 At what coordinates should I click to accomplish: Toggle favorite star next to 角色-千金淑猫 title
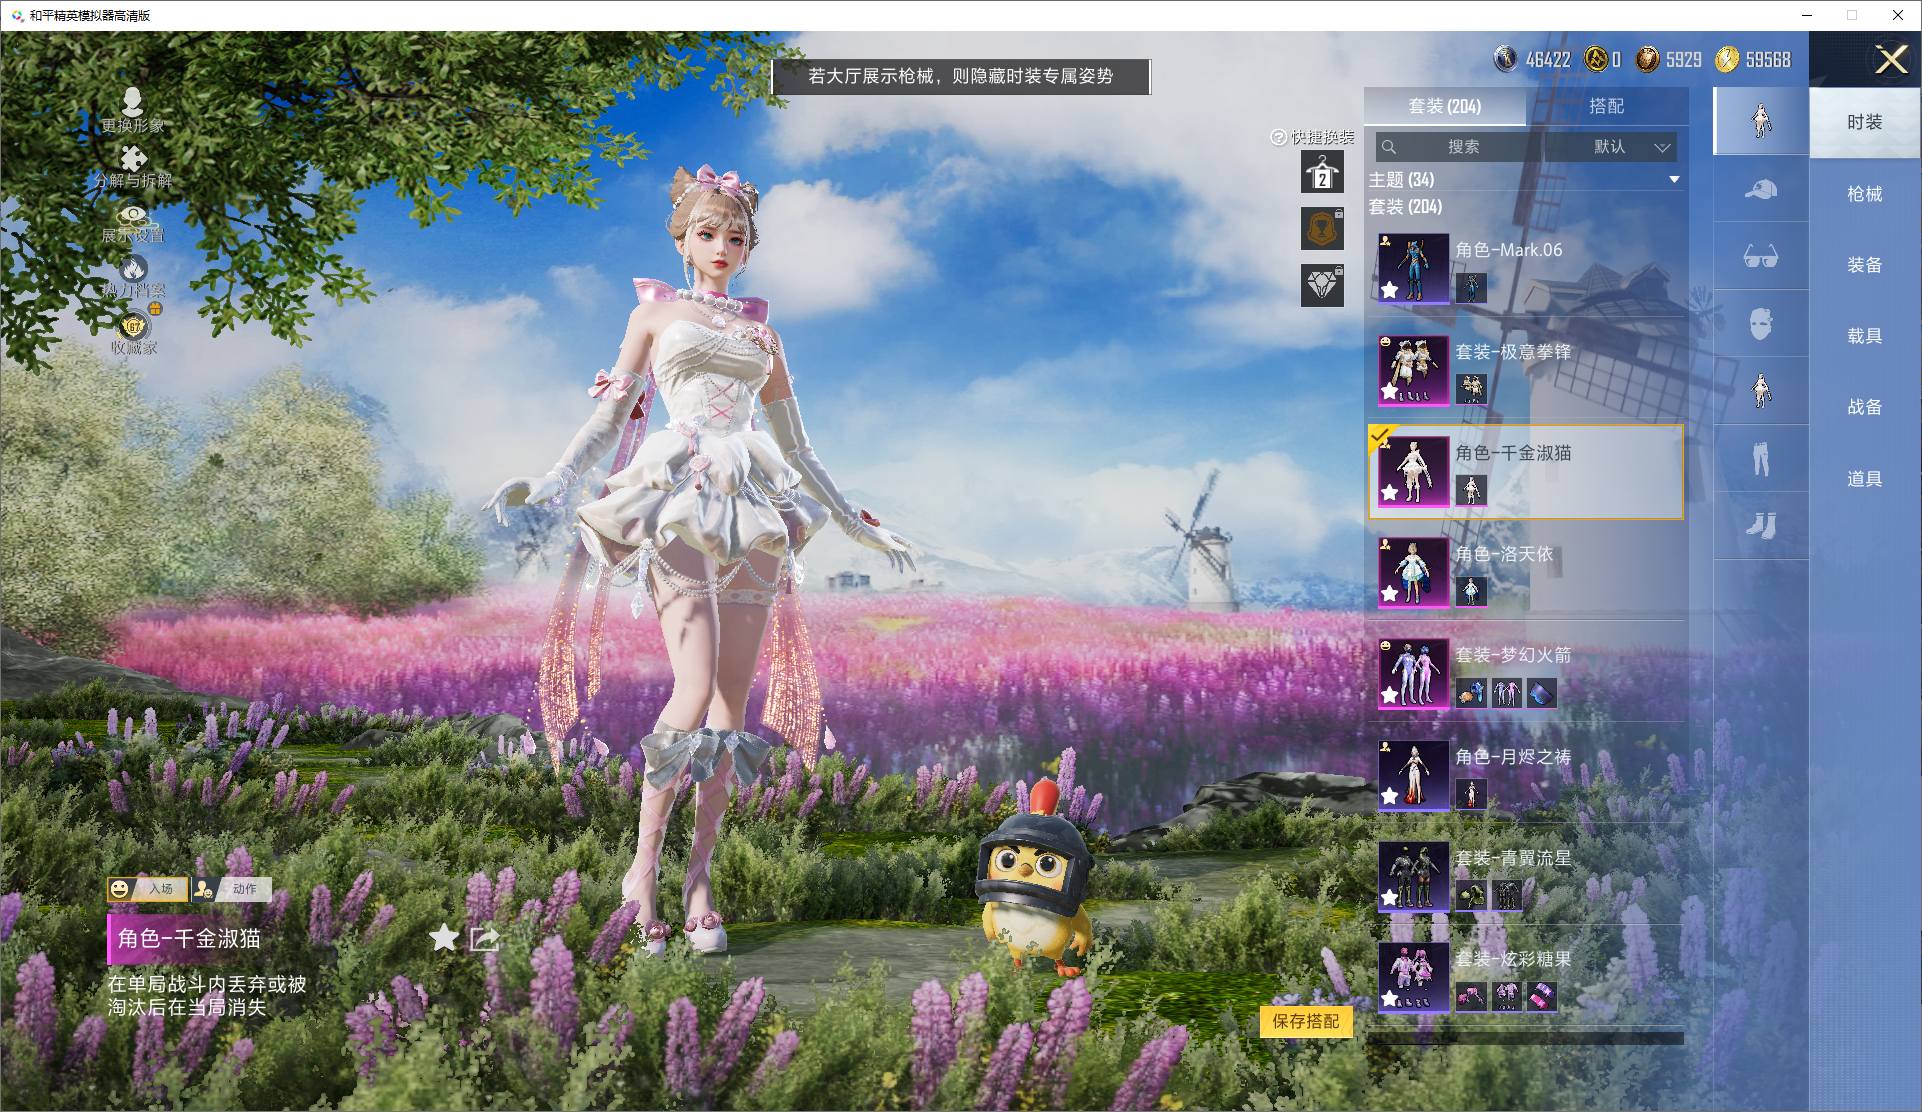tap(444, 938)
